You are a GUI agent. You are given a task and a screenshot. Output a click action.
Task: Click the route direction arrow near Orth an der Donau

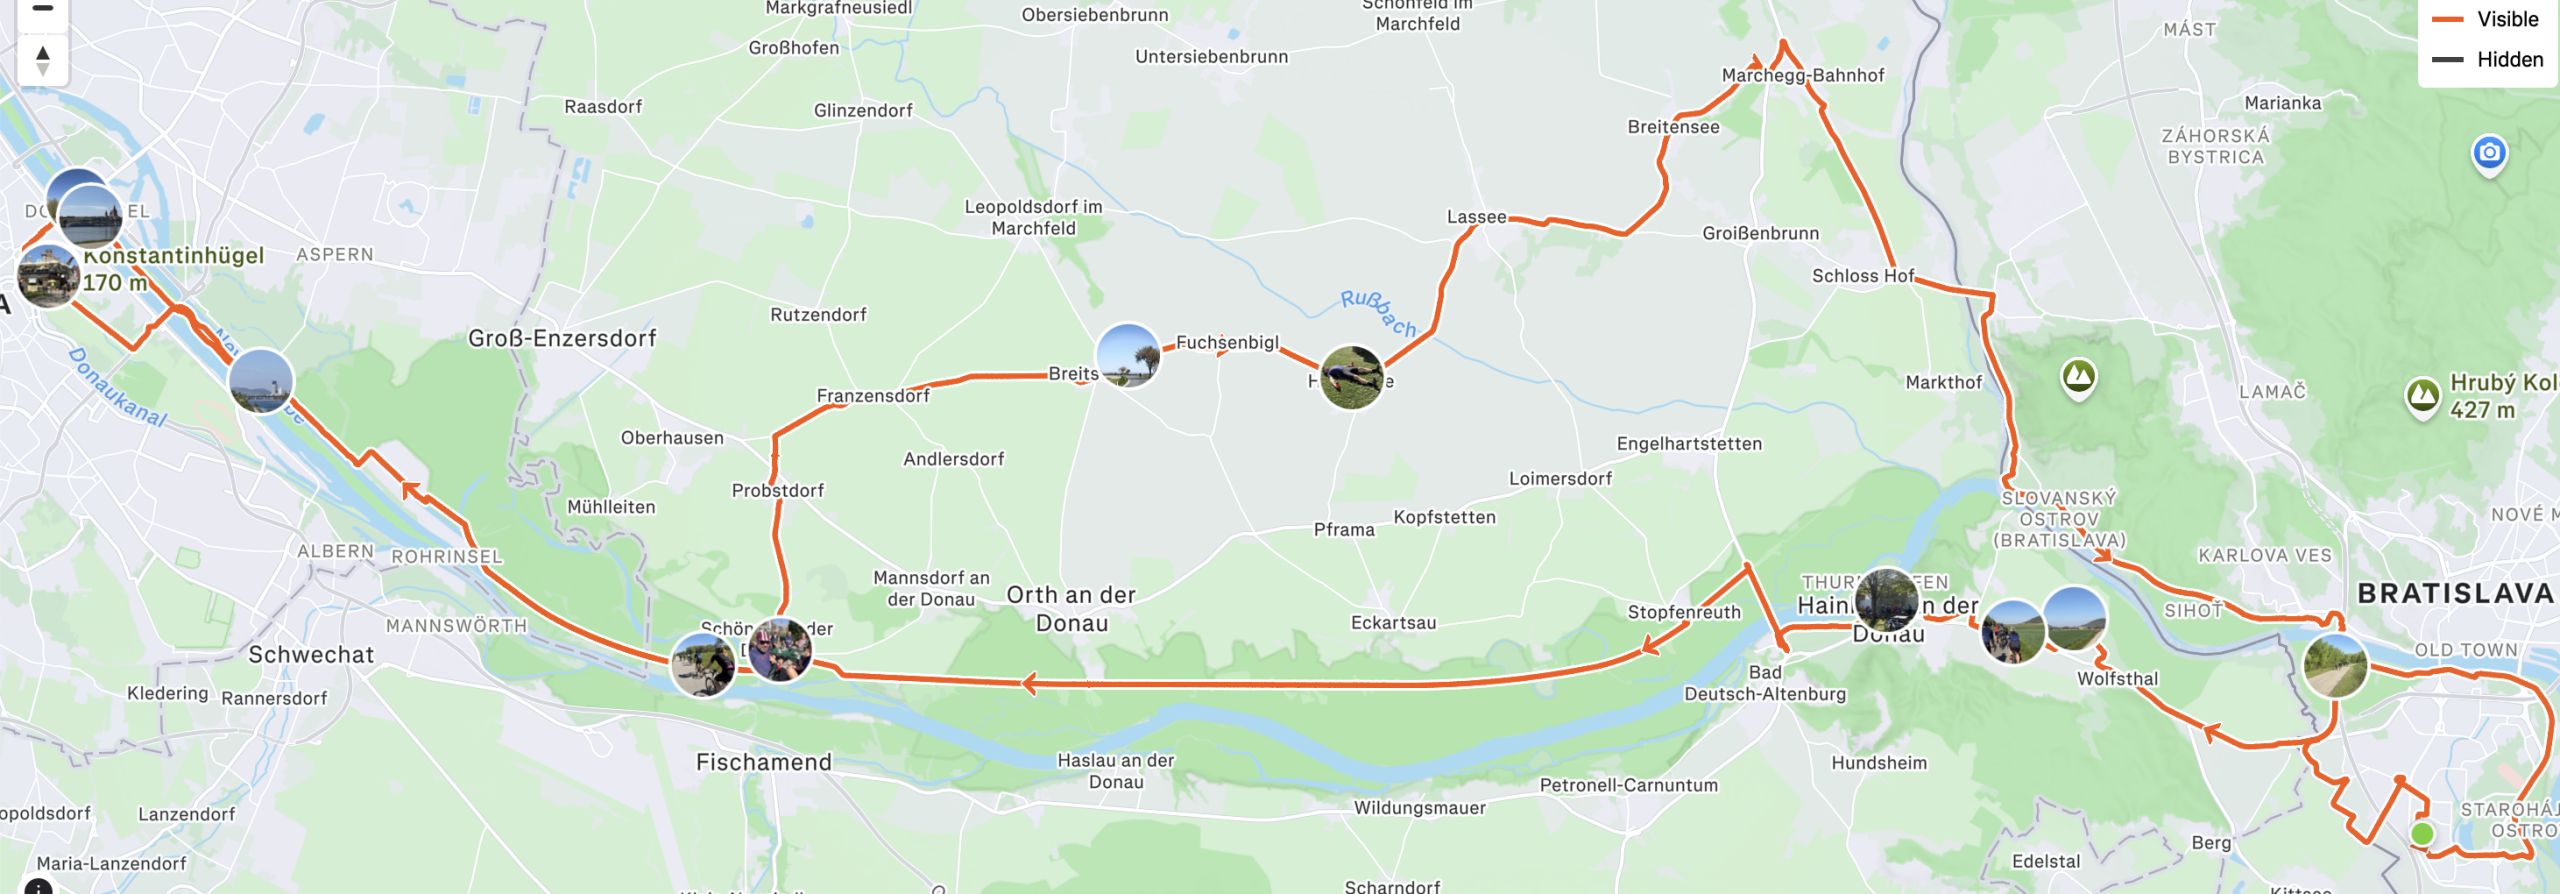click(x=1029, y=684)
